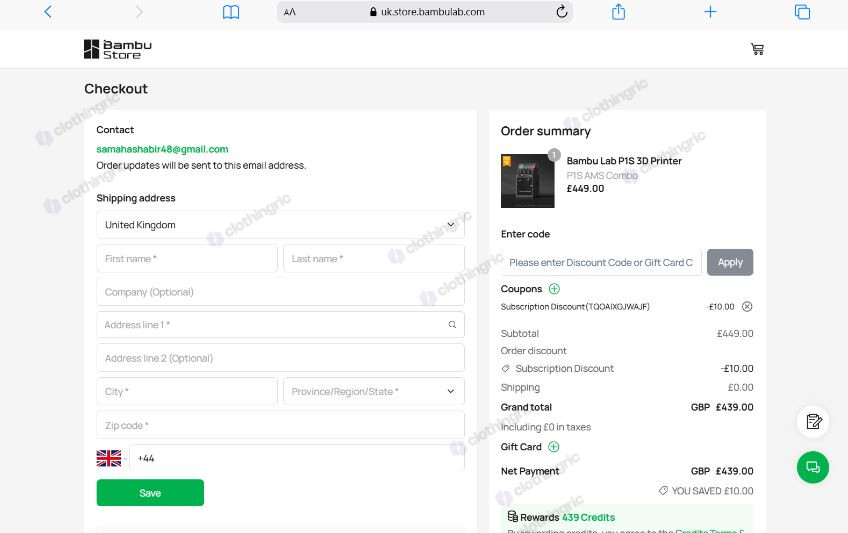Tap the Safari forward arrow

tap(139, 12)
